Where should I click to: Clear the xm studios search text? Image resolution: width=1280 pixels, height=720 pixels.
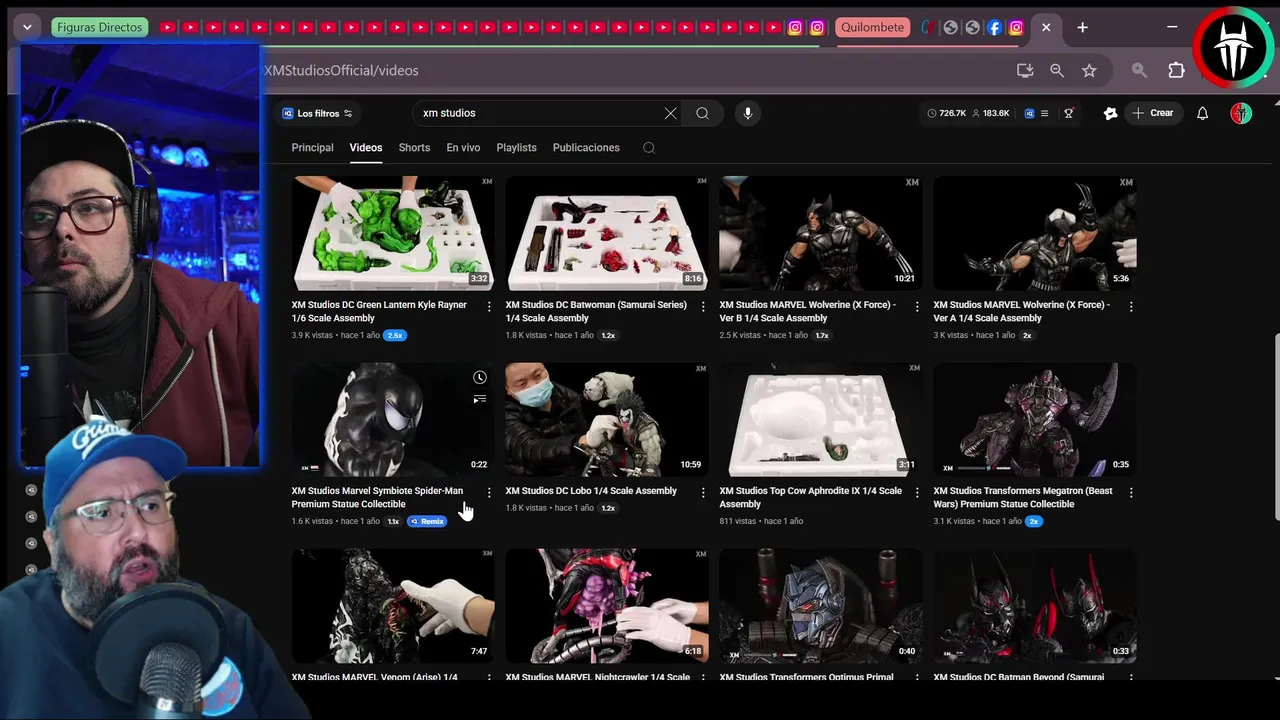(x=670, y=114)
